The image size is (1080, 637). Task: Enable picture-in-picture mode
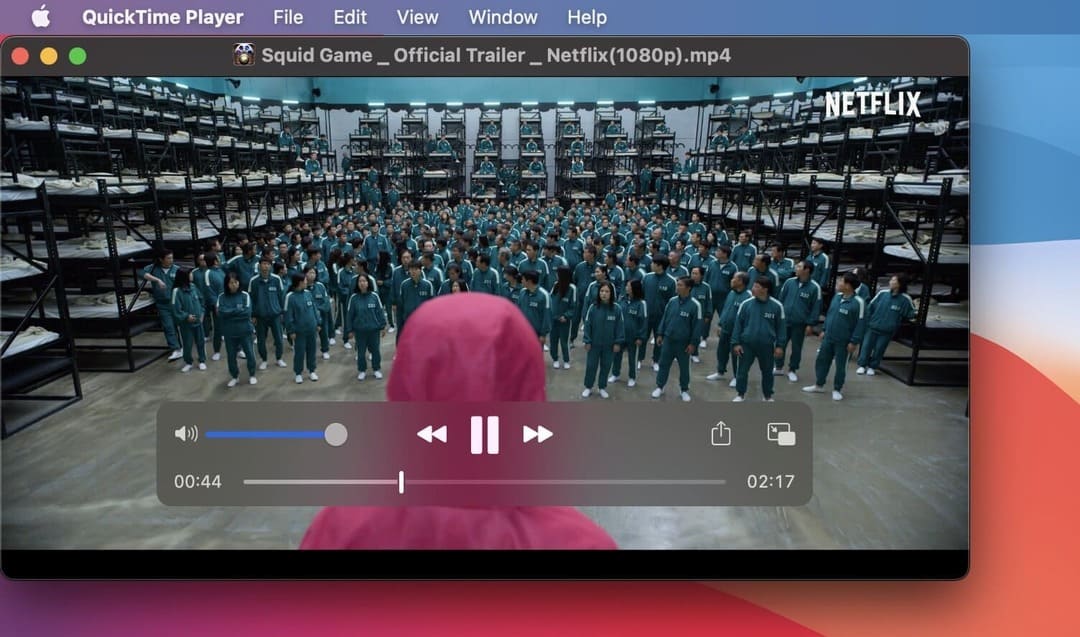pyautogui.click(x=781, y=434)
